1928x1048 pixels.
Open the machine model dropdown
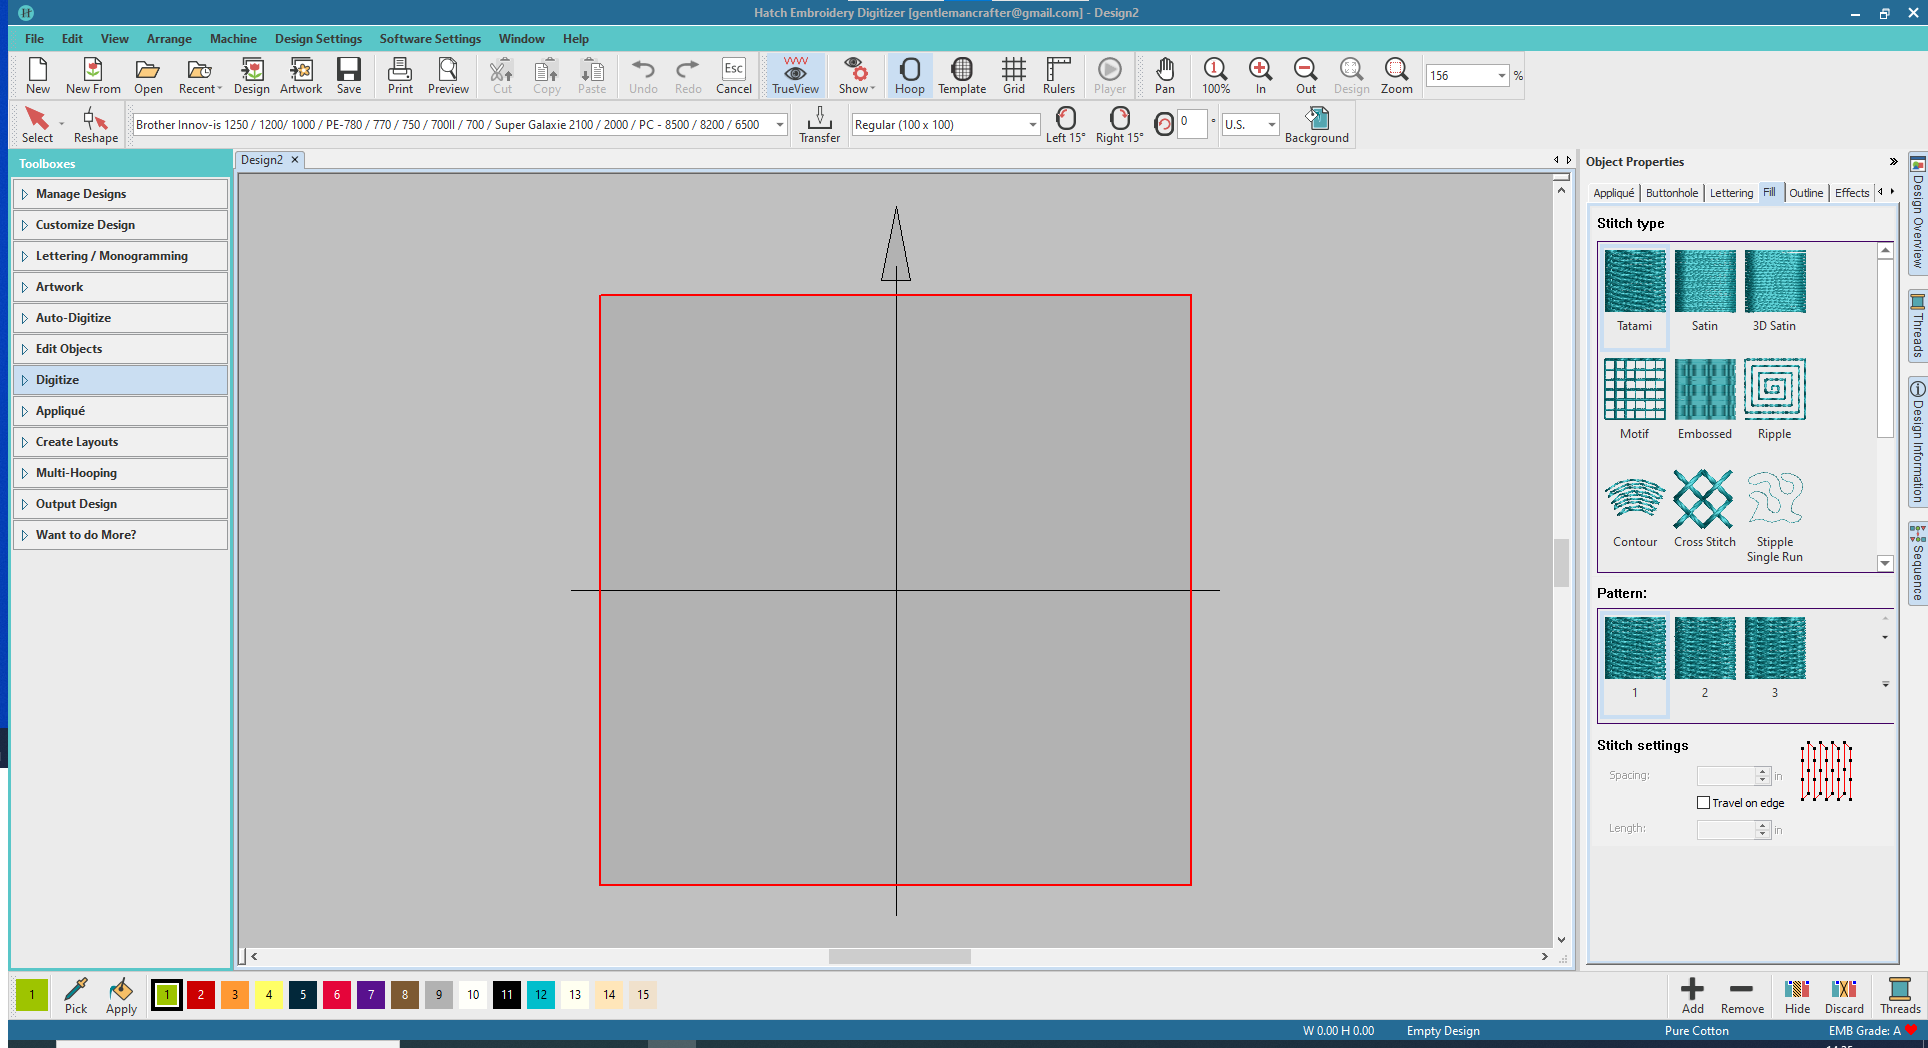coord(780,125)
